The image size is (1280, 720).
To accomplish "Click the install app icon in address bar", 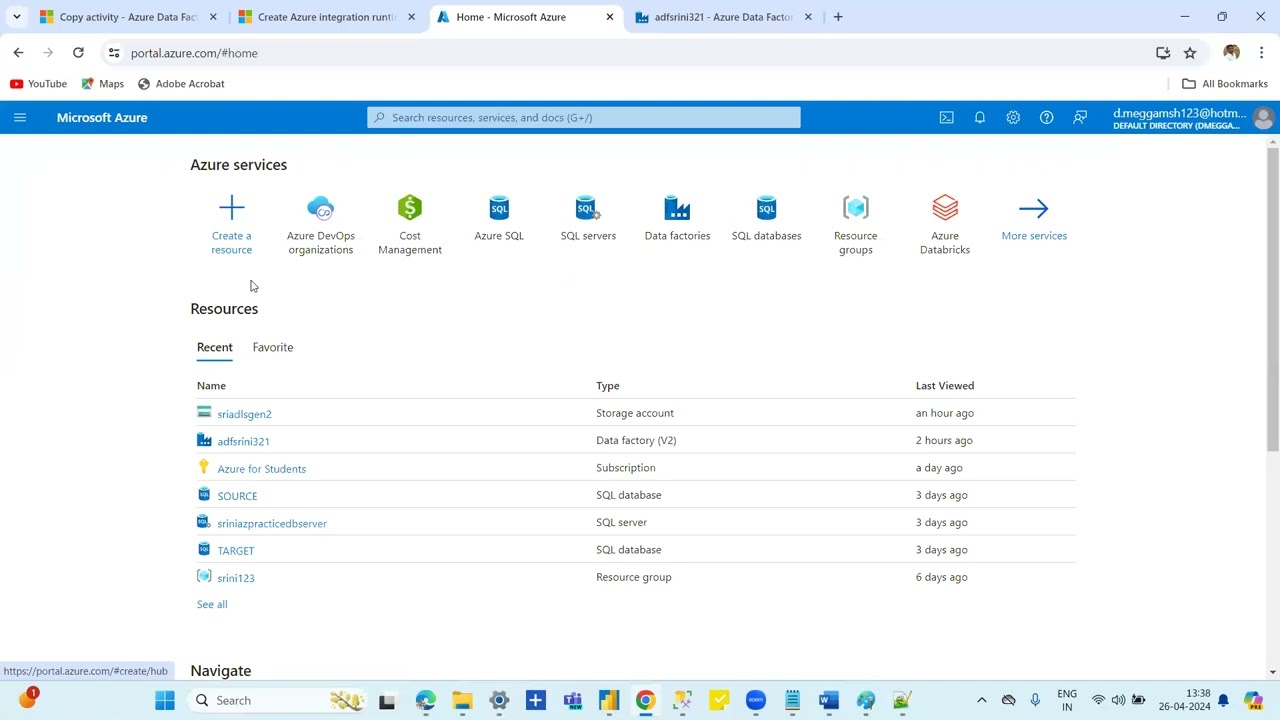I will (1163, 53).
